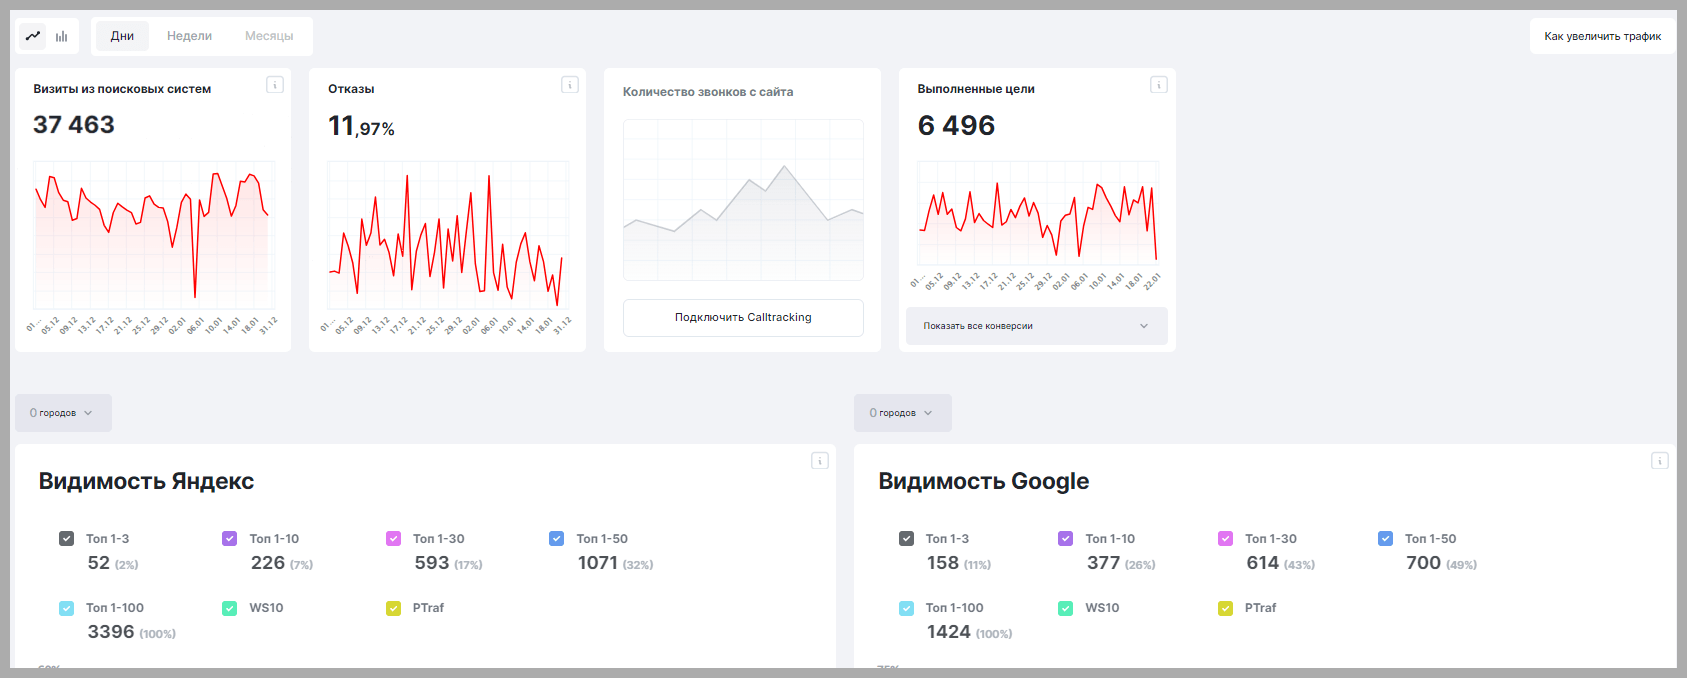Toggle PTraf checkbox in Яндекс

pos(393,608)
